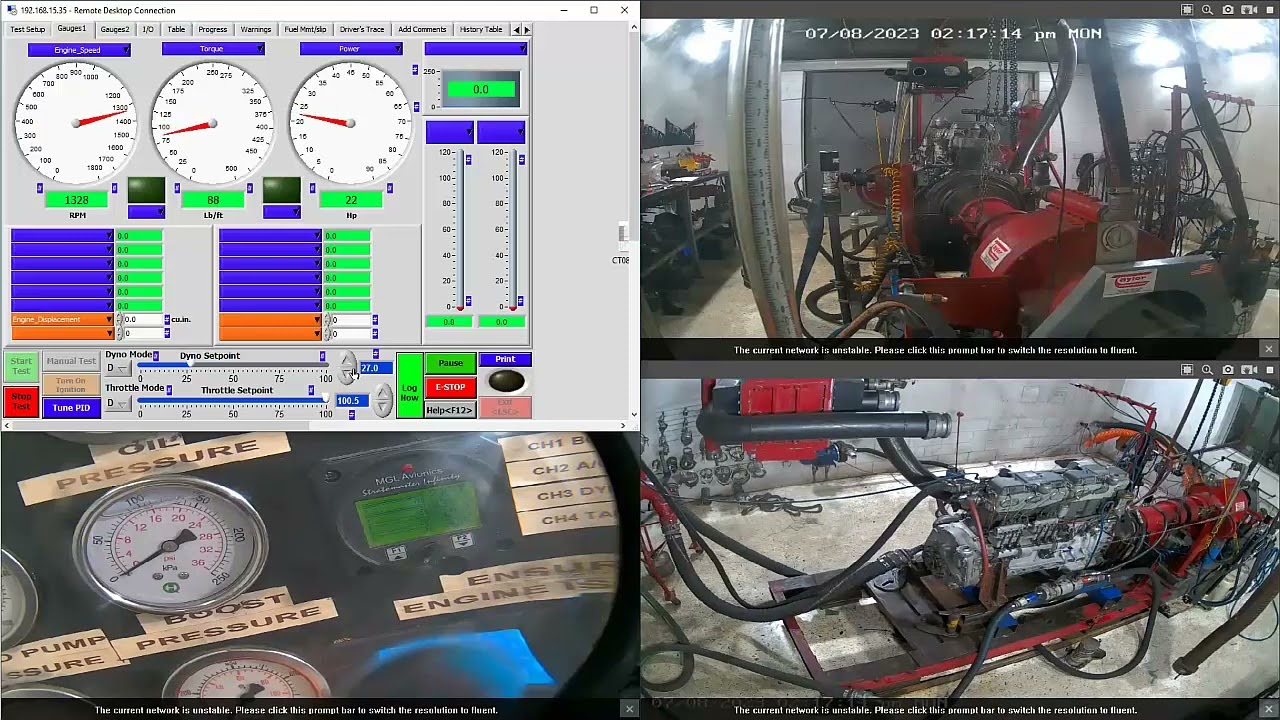Click the Dyno Setpoint value field 27.0
This screenshot has height=720, width=1280.
point(376,368)
